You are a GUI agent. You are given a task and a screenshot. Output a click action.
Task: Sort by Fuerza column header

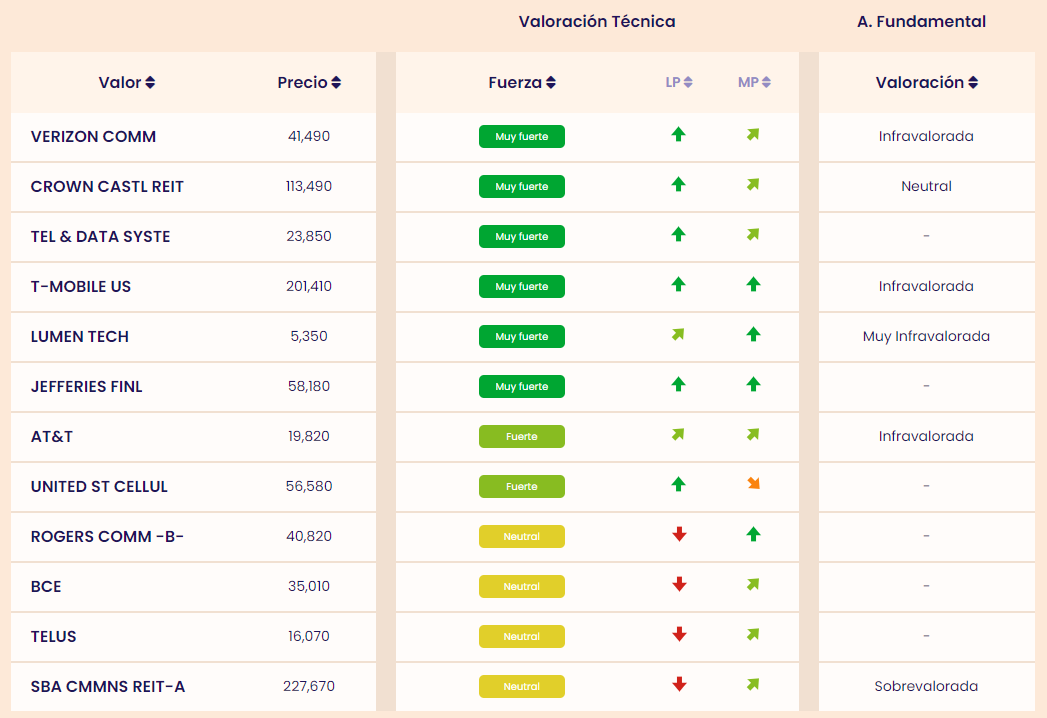[522, 83]
